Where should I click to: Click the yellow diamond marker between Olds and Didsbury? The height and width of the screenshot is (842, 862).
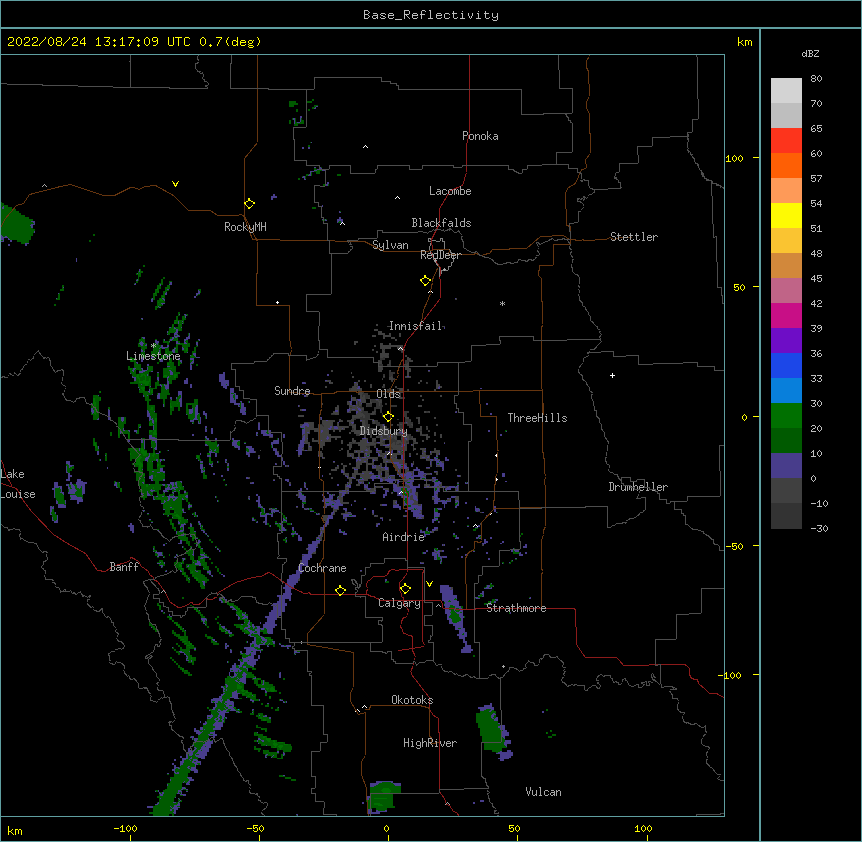(x=388, y=417)
